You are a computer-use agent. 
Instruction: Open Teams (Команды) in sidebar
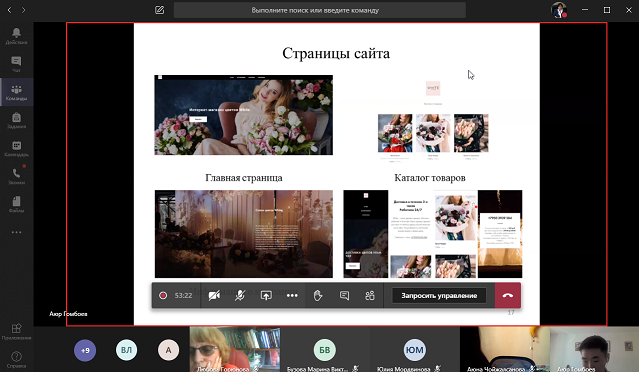(16, 92)
